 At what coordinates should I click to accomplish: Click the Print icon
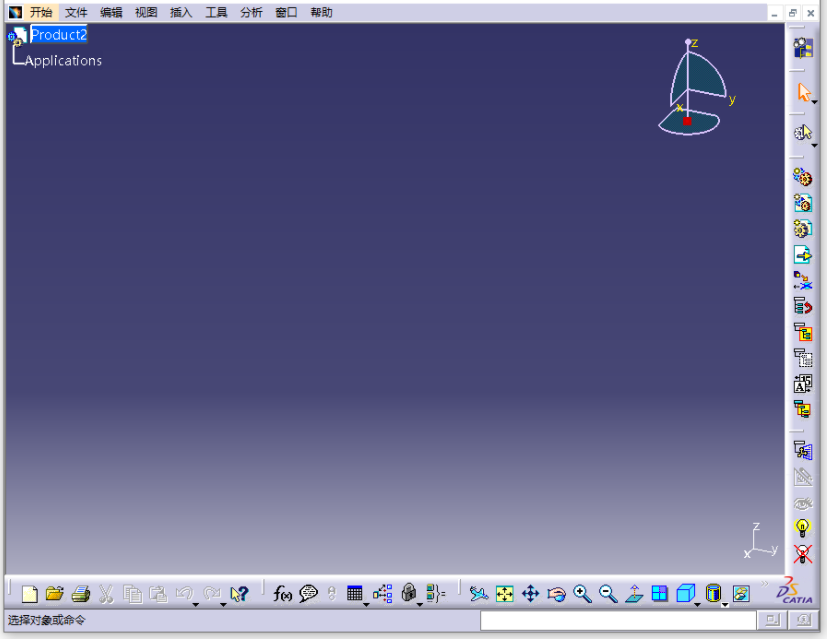[x=81, y=594]
